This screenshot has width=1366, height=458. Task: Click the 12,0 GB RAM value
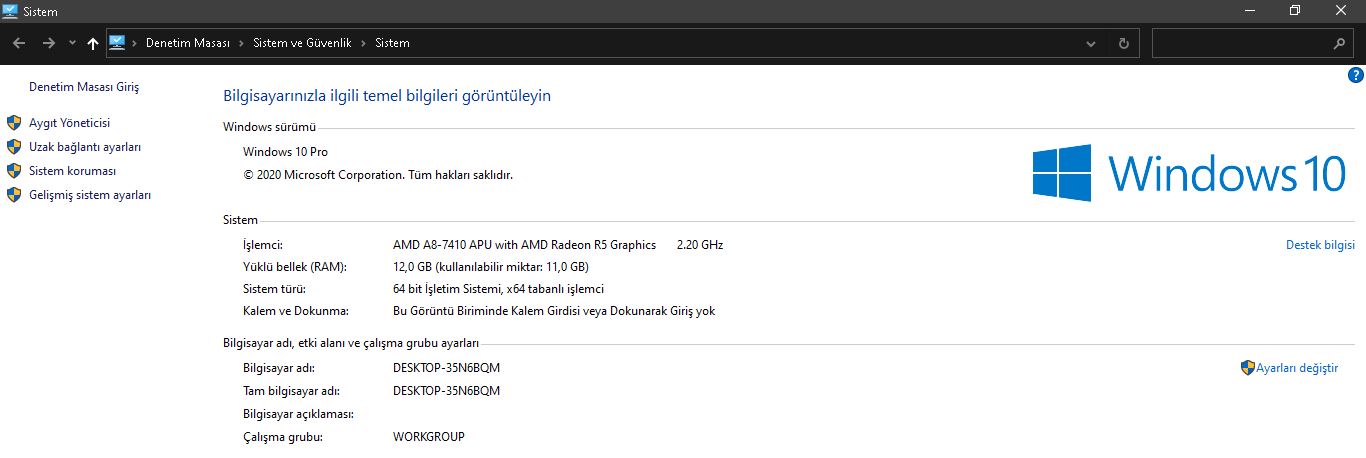click(491, 267)
